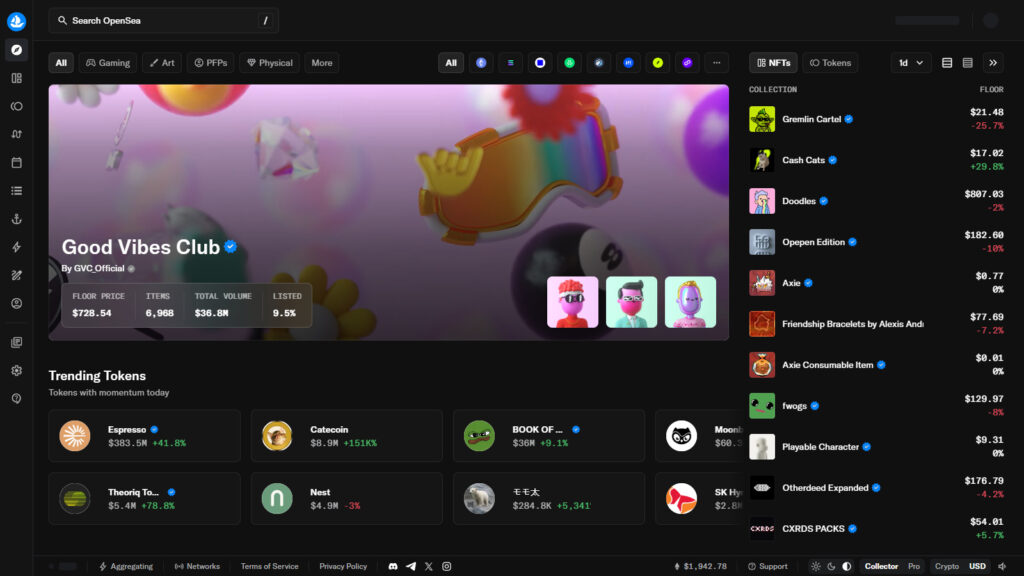Screen dimensions: 1024x576
Task: Show more chains with ellipsis button
Action: tap(716, 63)
